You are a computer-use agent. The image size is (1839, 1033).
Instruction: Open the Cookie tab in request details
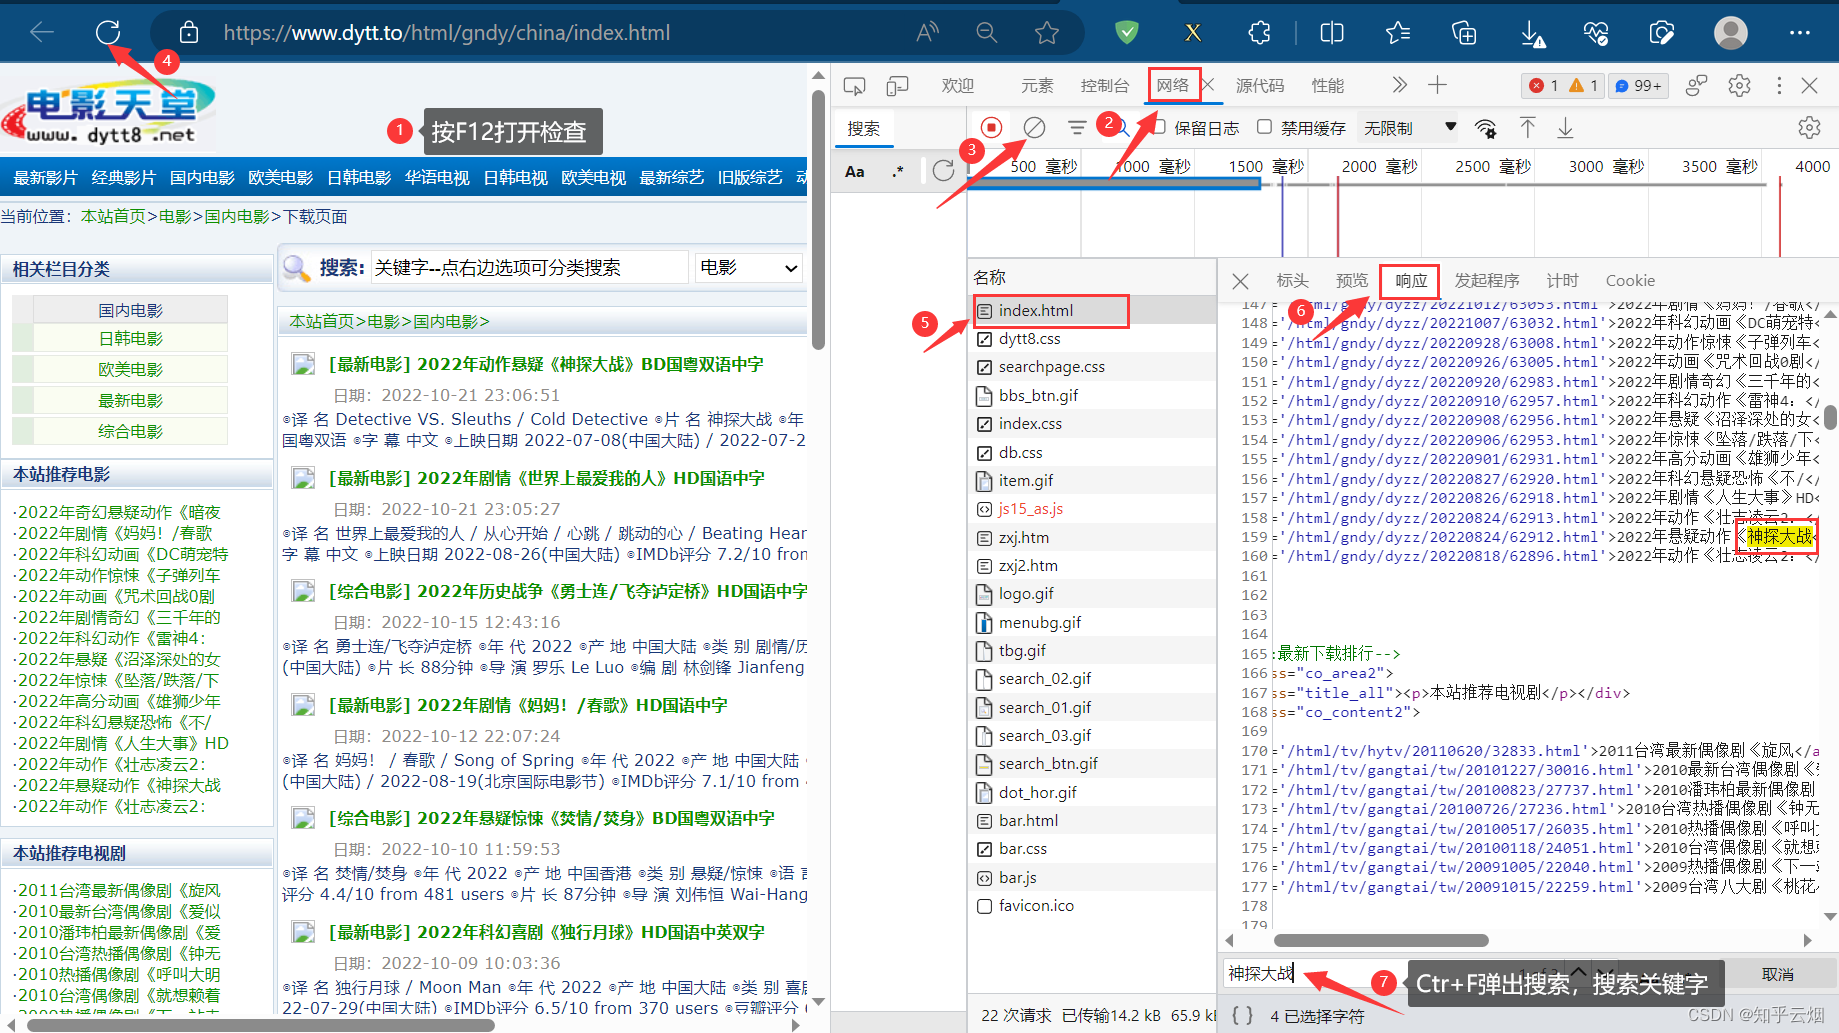[x=1630, y=281]
